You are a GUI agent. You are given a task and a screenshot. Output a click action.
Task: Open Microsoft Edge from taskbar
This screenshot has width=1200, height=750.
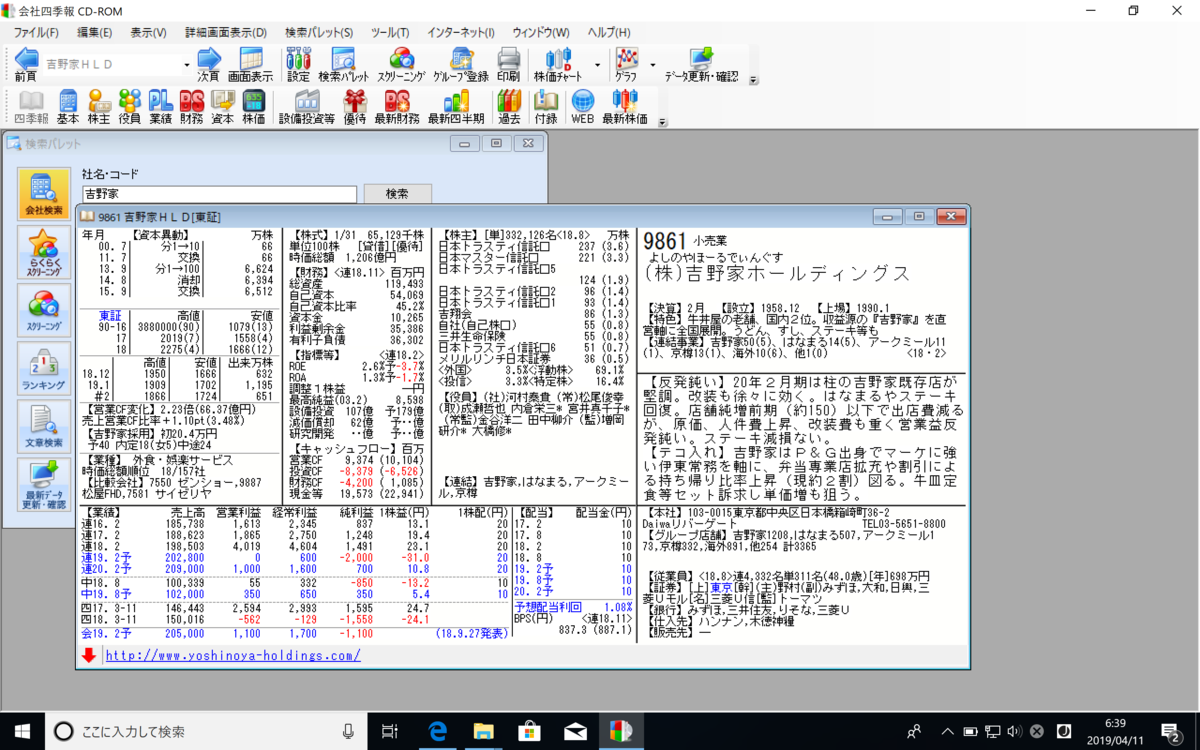pyautogui.click(x=437, y=731)
